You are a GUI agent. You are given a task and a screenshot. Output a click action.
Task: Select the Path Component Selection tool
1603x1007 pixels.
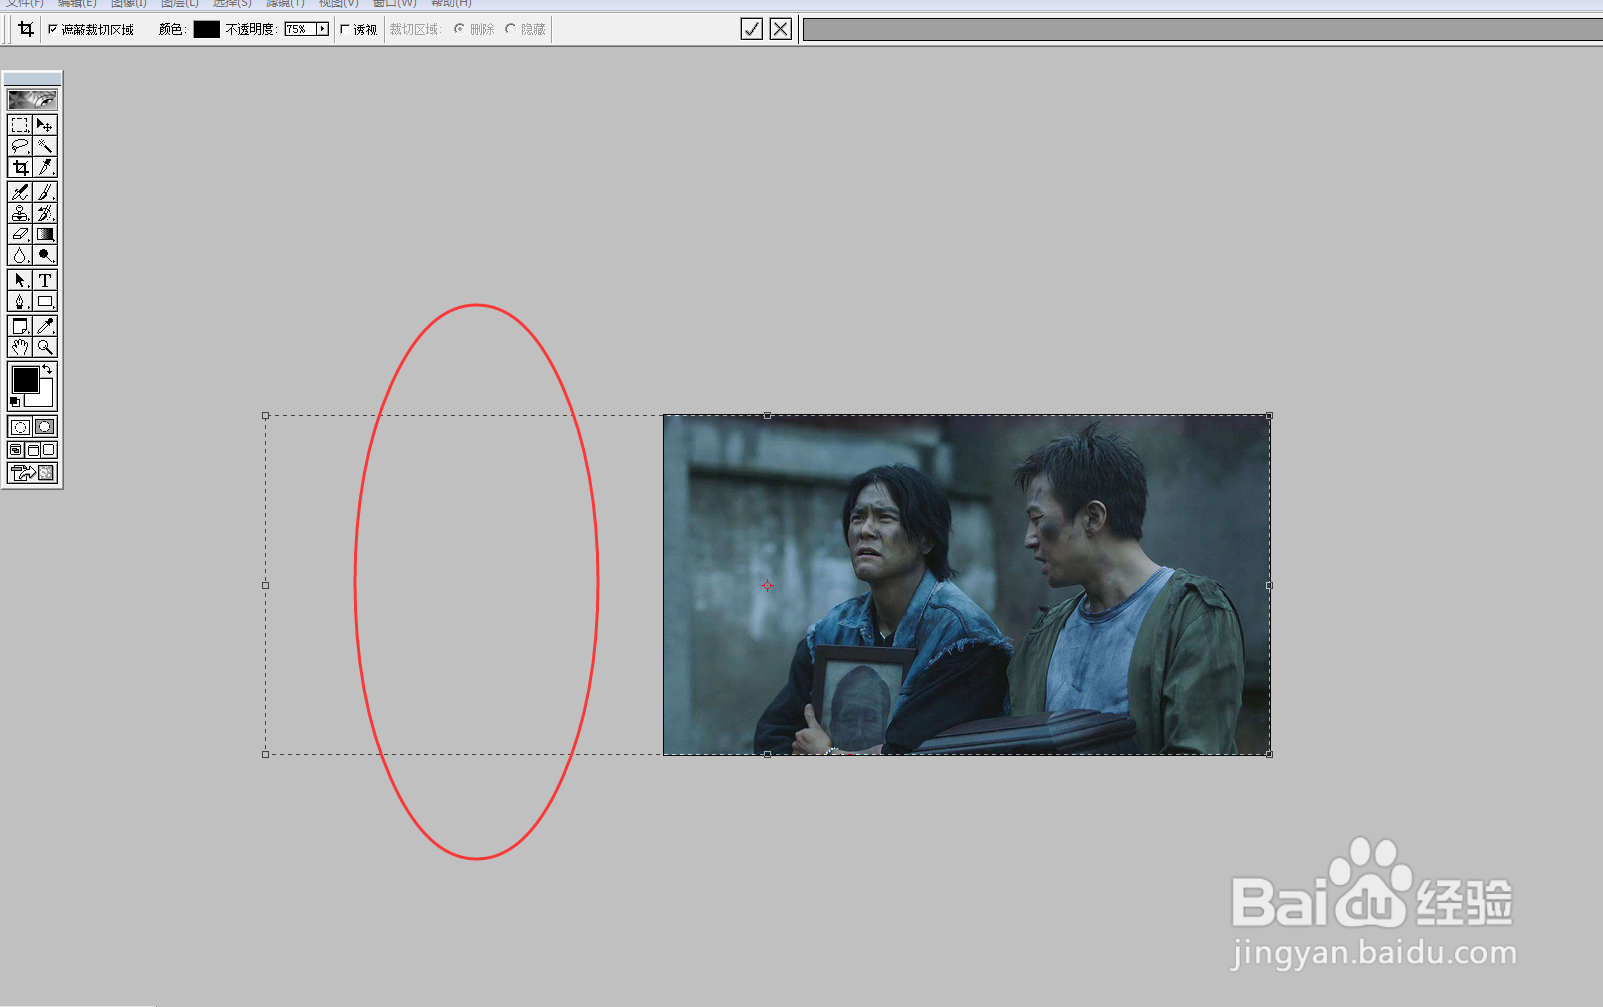click(19, 280)
